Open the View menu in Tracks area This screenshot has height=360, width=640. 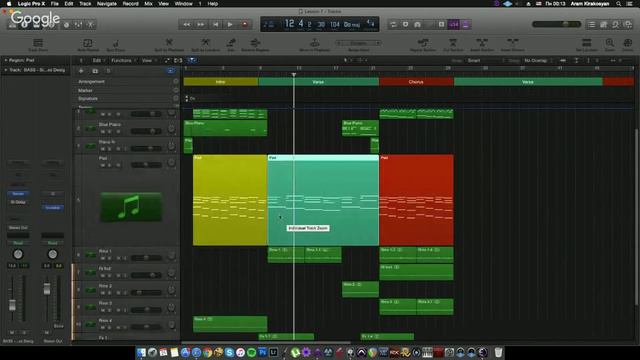[x=148, y=60]
